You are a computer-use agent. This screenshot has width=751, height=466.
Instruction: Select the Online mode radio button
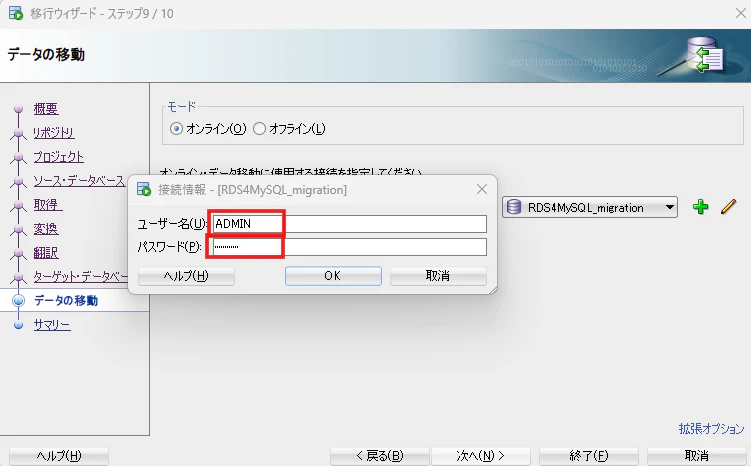(176, 128)
